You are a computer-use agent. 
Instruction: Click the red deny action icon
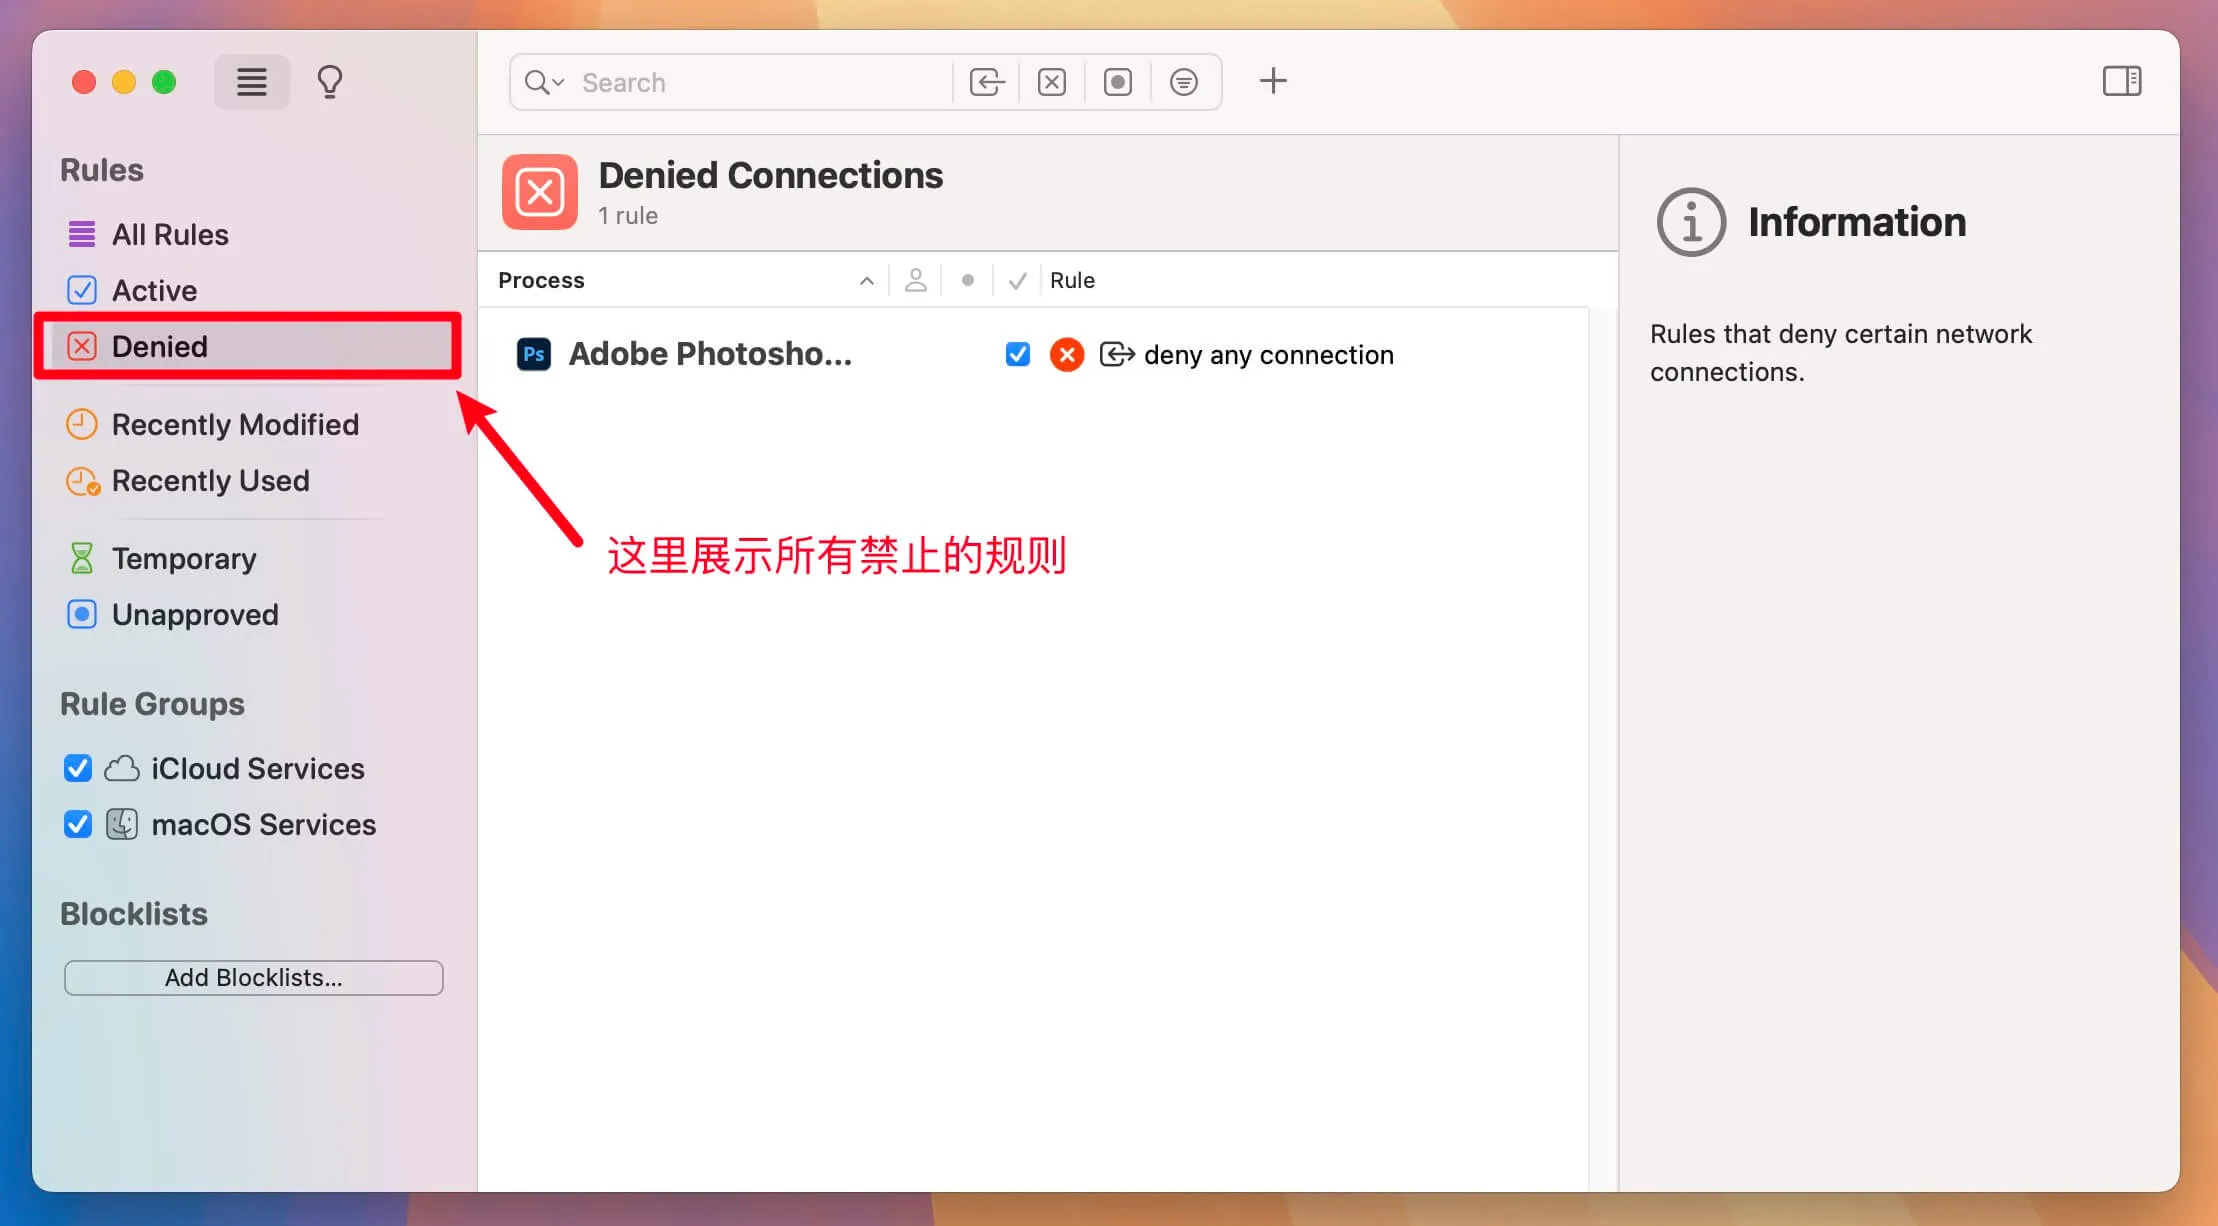(x=1066, y=354)
